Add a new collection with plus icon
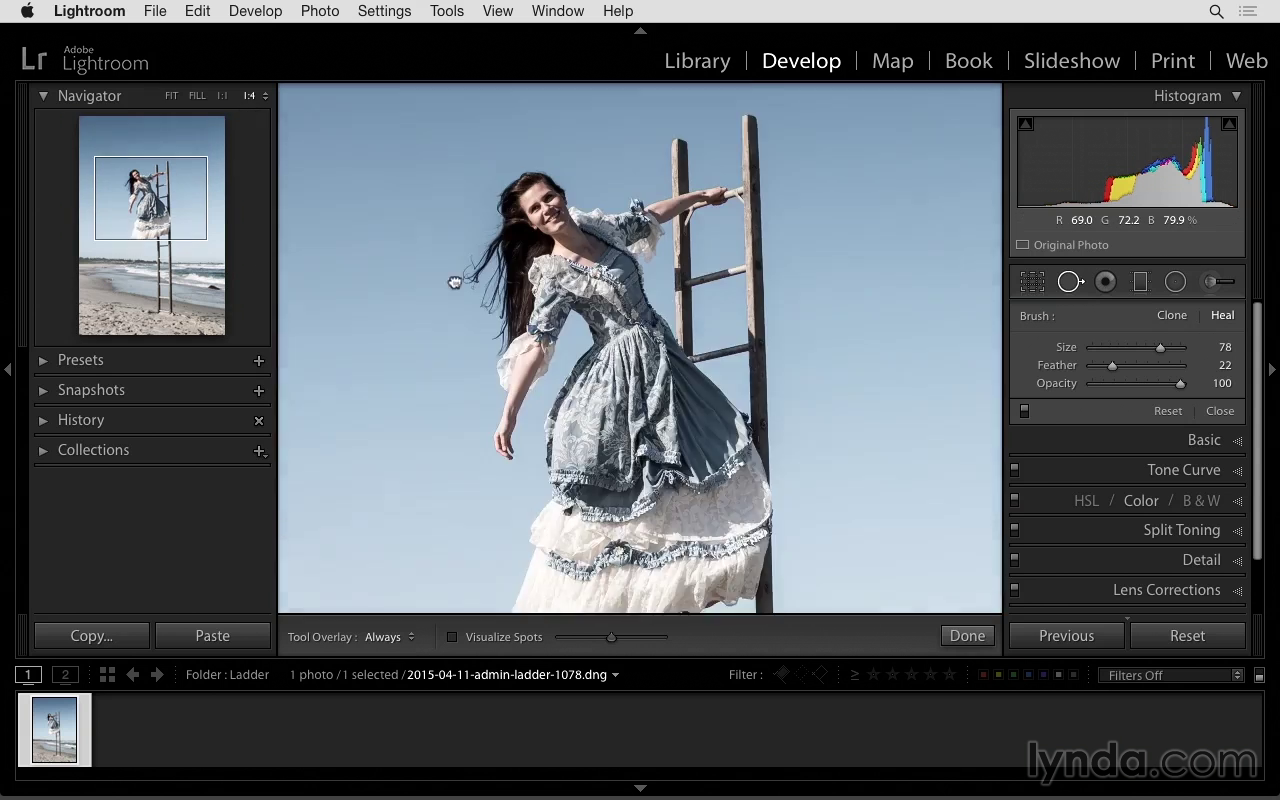 click(x=259, y=451)
